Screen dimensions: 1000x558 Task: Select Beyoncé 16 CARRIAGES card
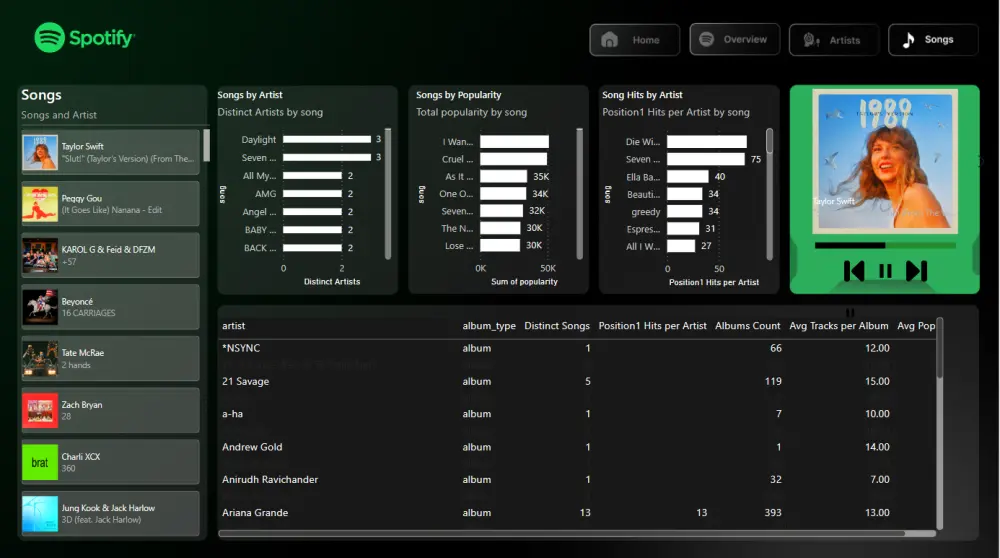[x=111, y=307]
